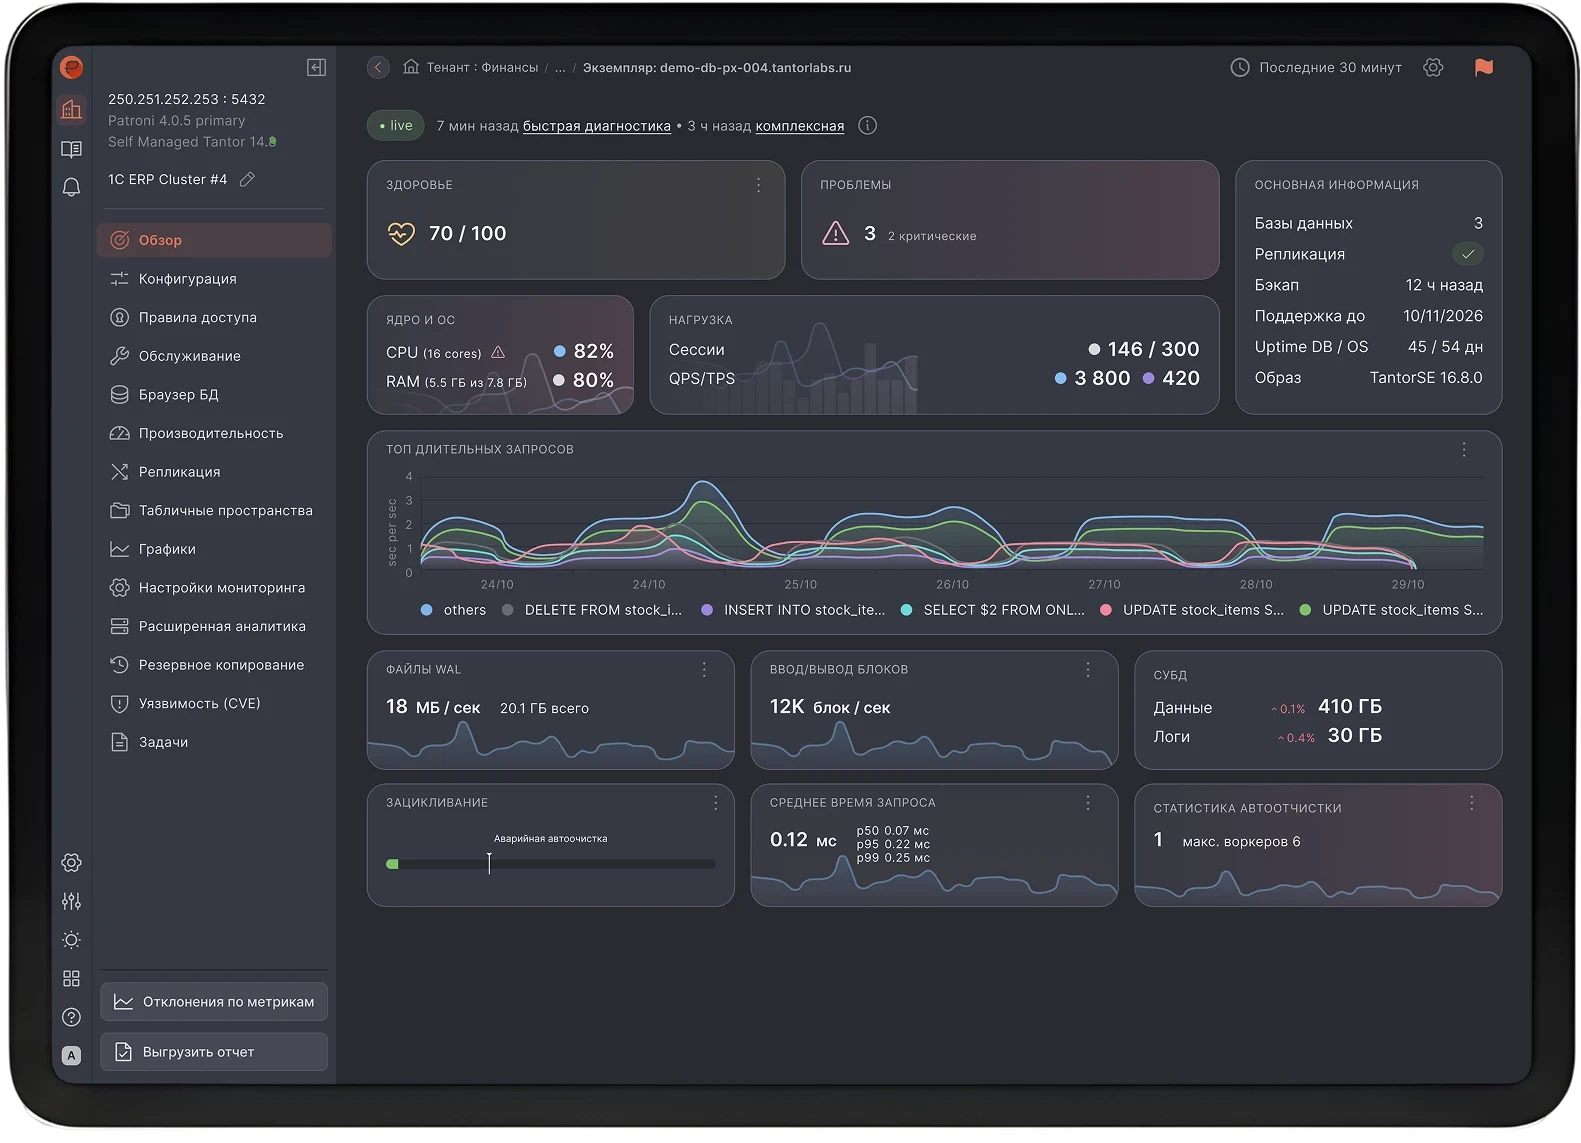
Task: Show diagnostics info icon
Action: tap(868, 125)
